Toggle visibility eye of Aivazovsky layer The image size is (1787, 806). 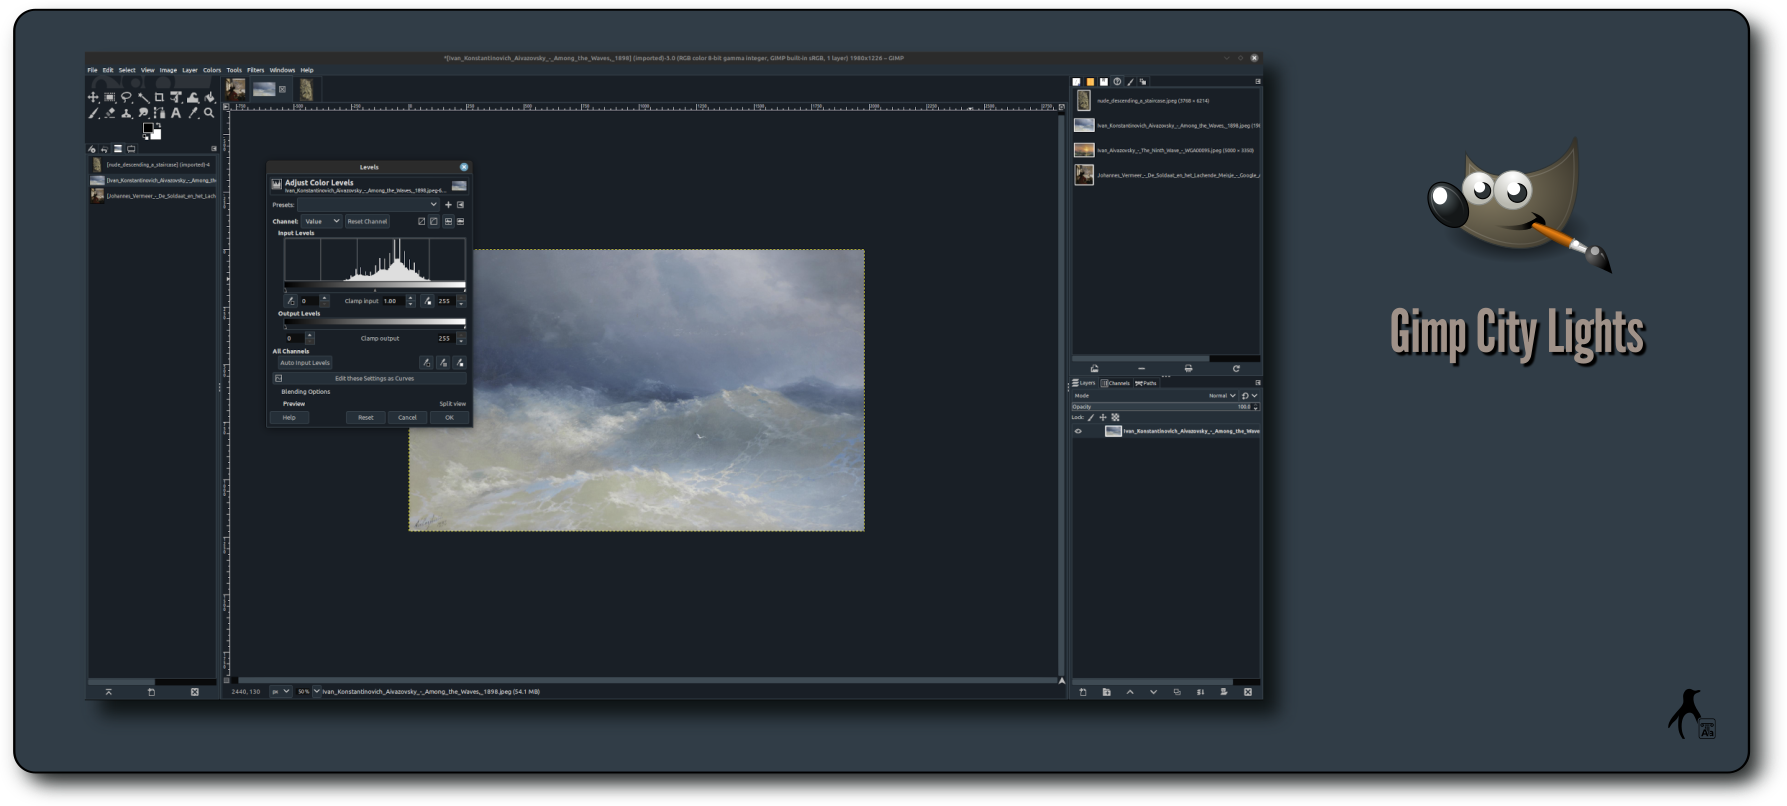coord(1078,431)
